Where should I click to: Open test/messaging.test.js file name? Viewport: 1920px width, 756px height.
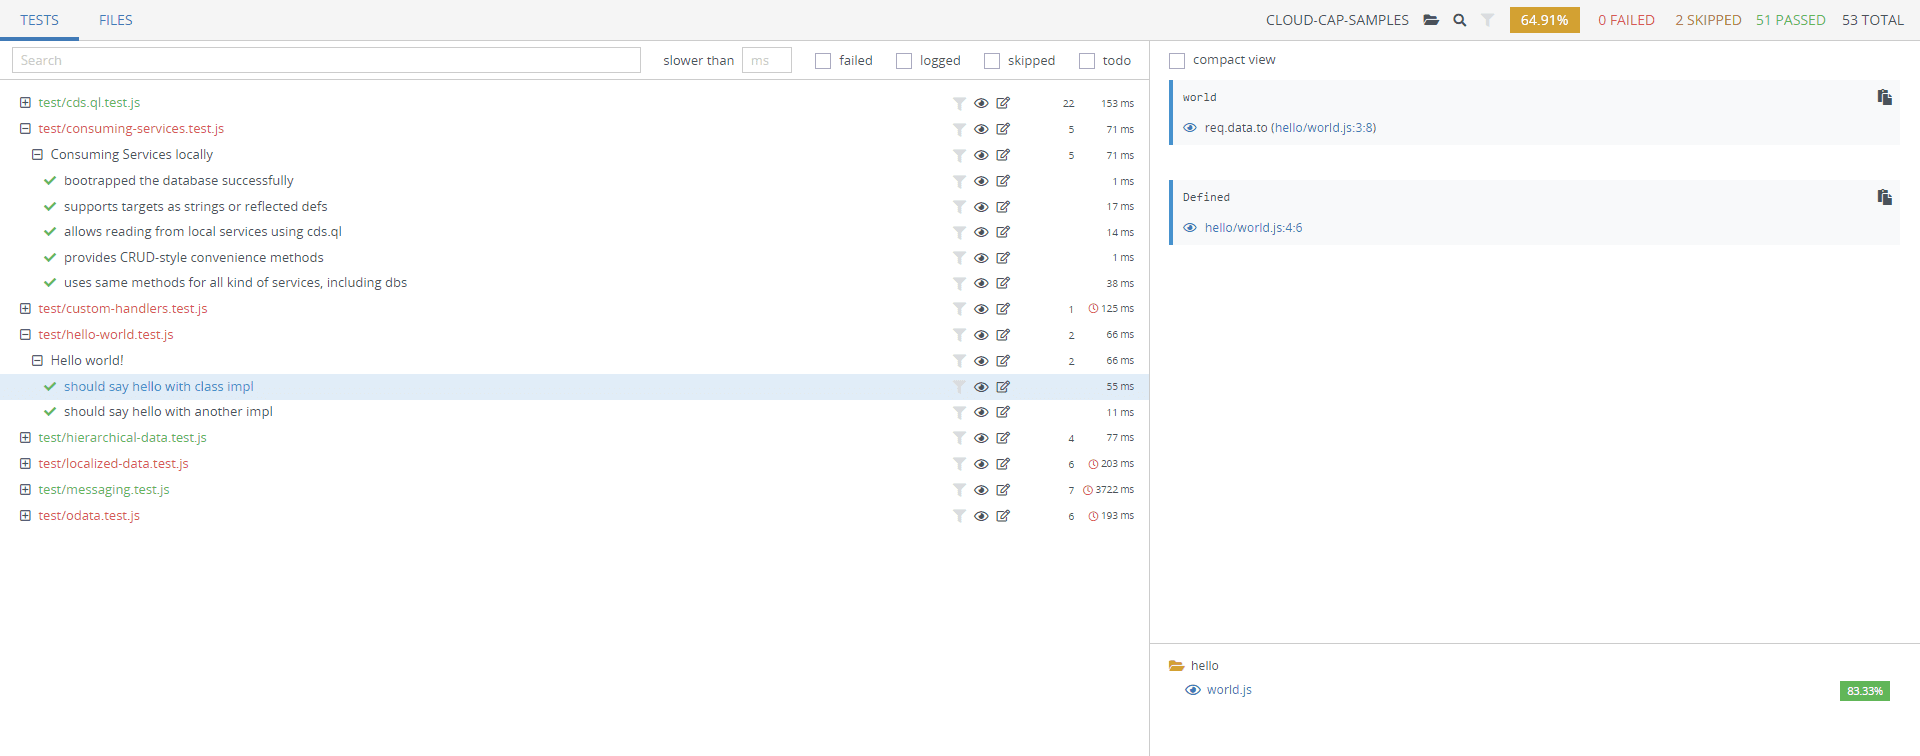click(104, 490)
